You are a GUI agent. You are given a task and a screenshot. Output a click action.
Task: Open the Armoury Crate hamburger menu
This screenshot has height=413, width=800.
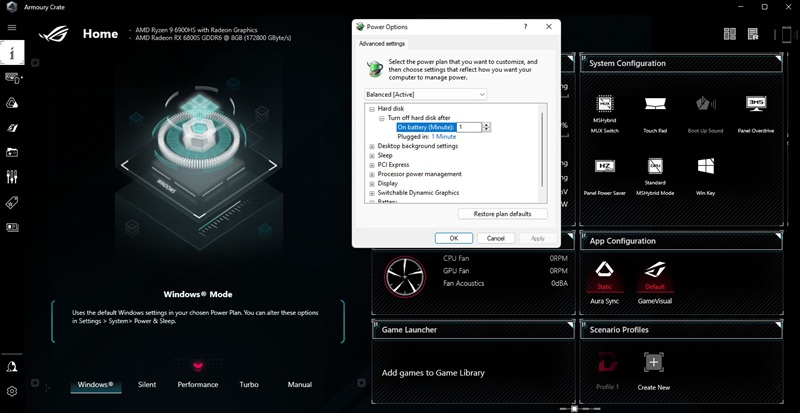[x=12, y=28]
